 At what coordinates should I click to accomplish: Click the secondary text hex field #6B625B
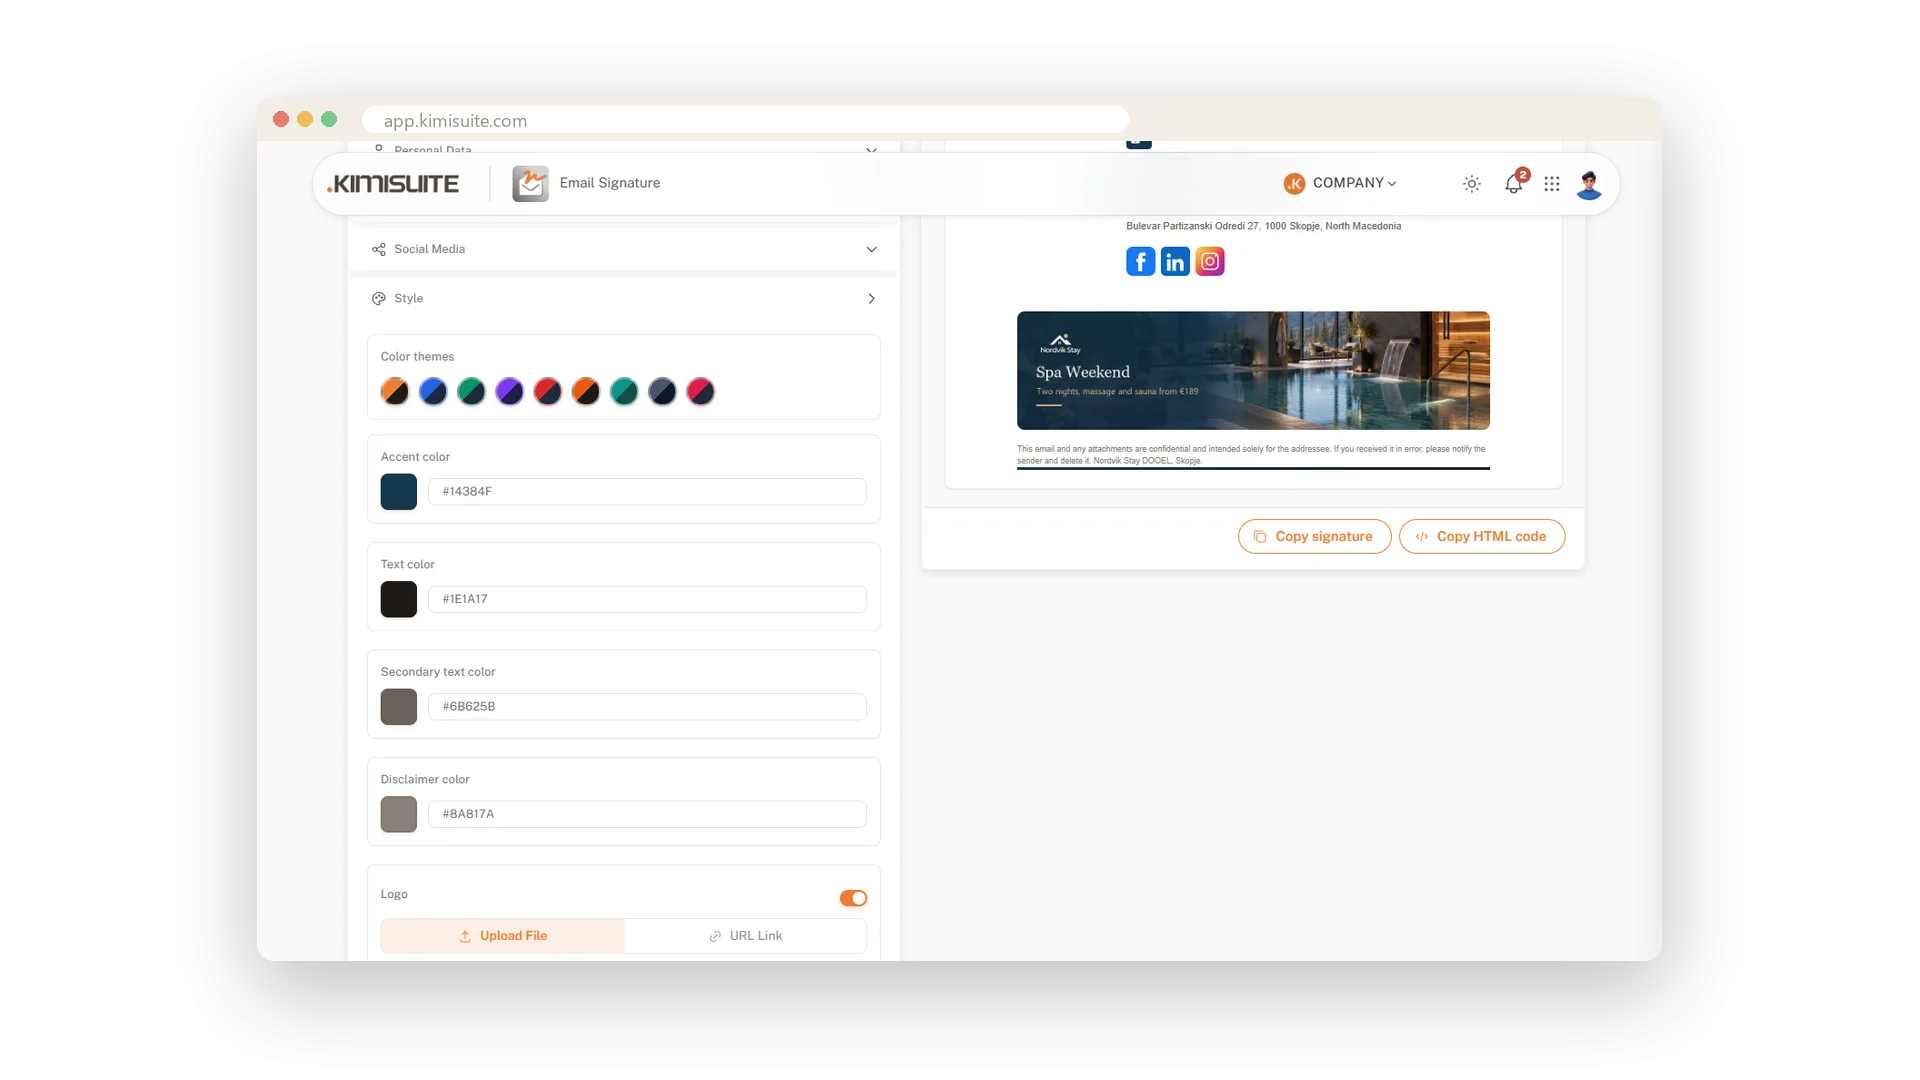click(x=647, y=707)
